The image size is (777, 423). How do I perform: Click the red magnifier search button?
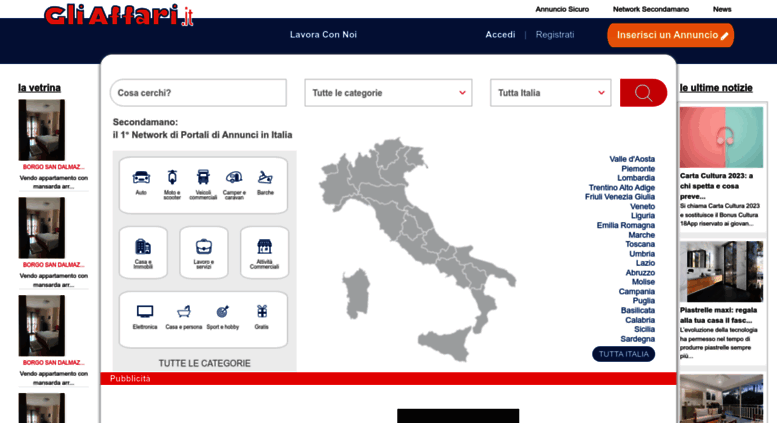(x=643, y=93)
